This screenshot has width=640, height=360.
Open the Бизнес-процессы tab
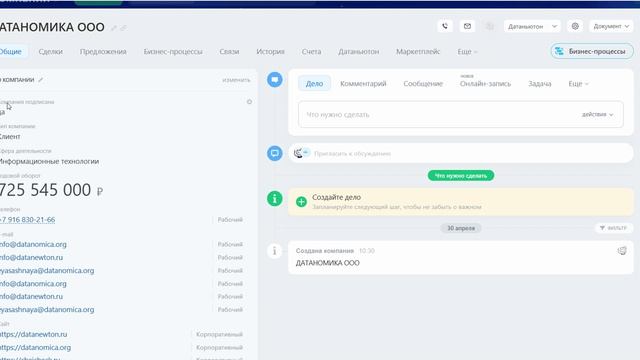[x=173, y=52]
